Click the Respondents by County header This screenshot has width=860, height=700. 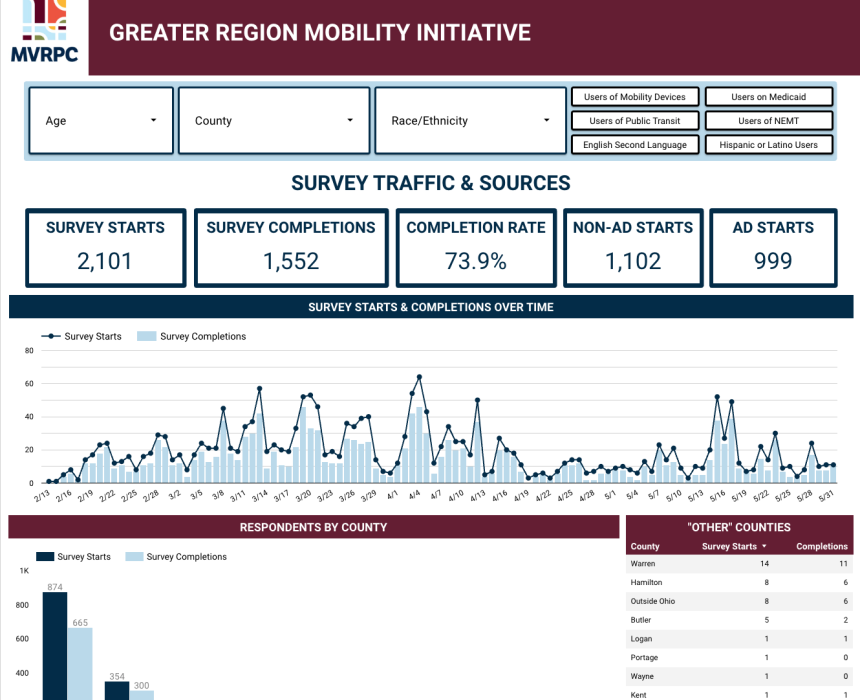313,527
